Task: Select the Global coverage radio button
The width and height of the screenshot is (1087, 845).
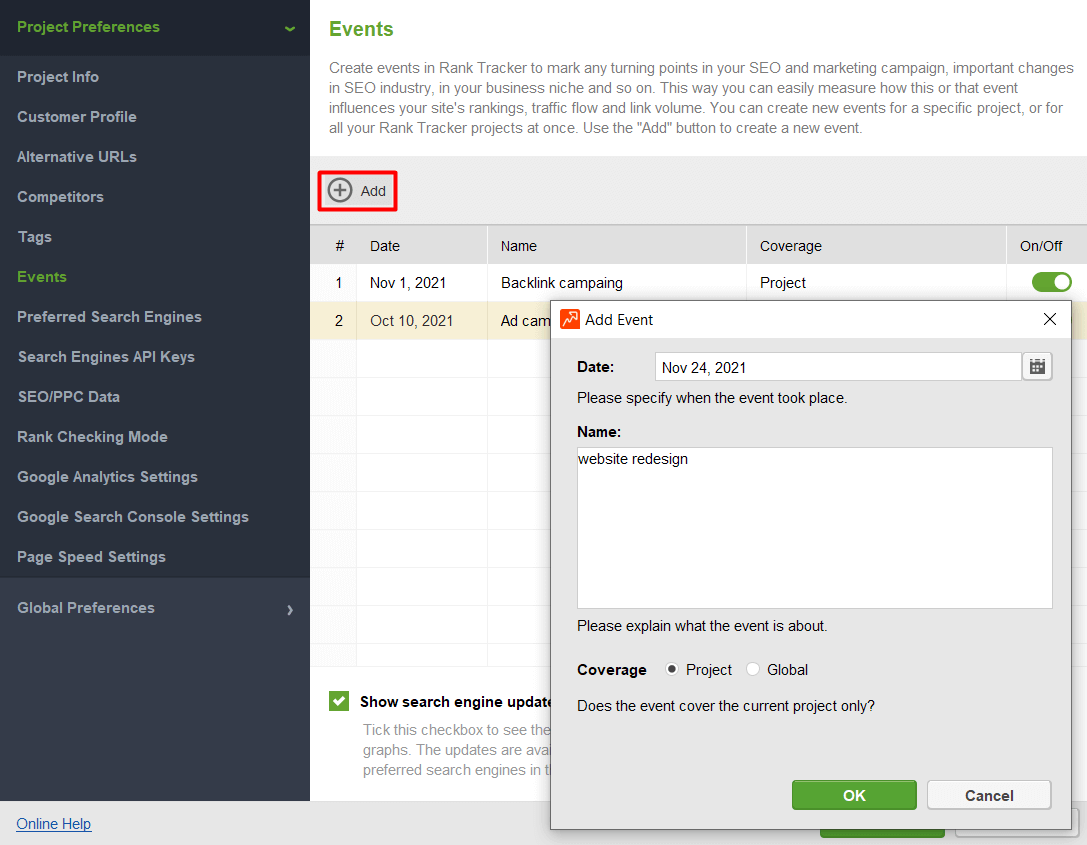Action: [x=752, y=669]
